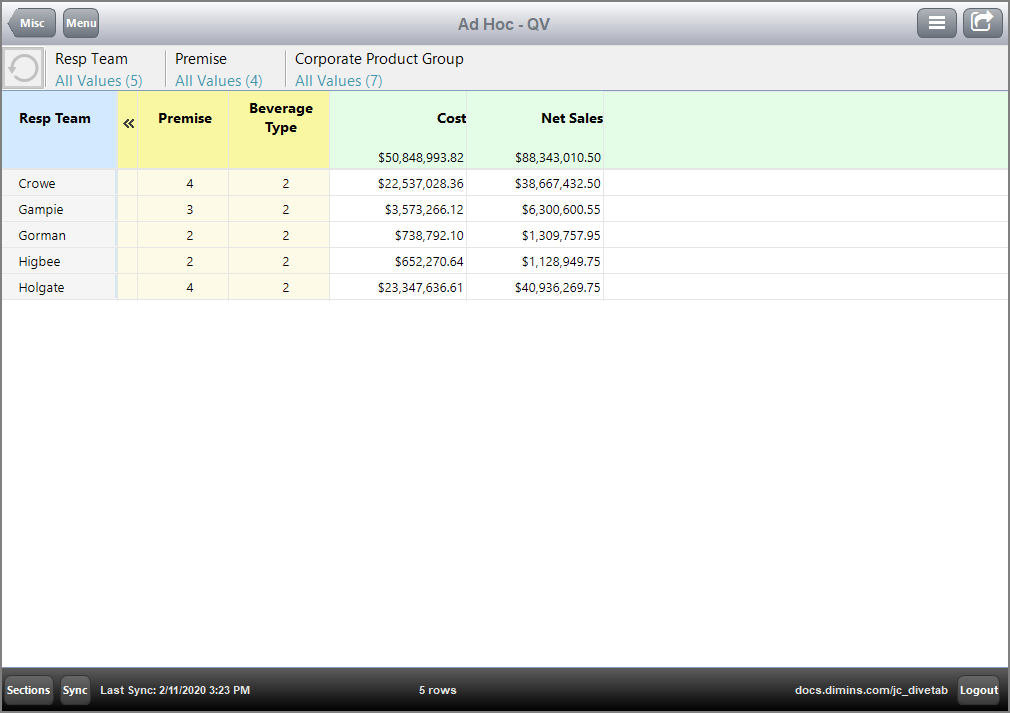Log out of the application
This screenshot has width=1010, height=713.
click(978, 690)
